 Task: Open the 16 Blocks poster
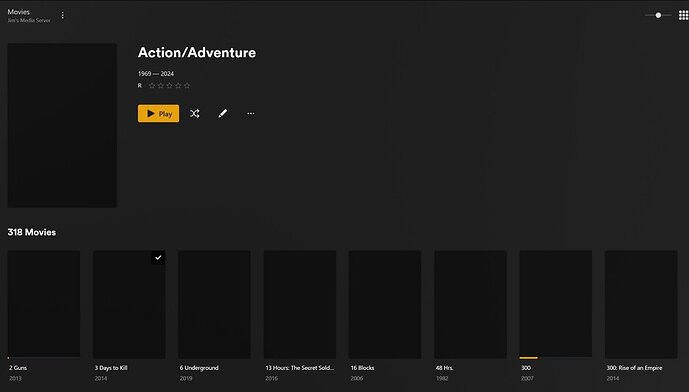(x=385, y=305)
